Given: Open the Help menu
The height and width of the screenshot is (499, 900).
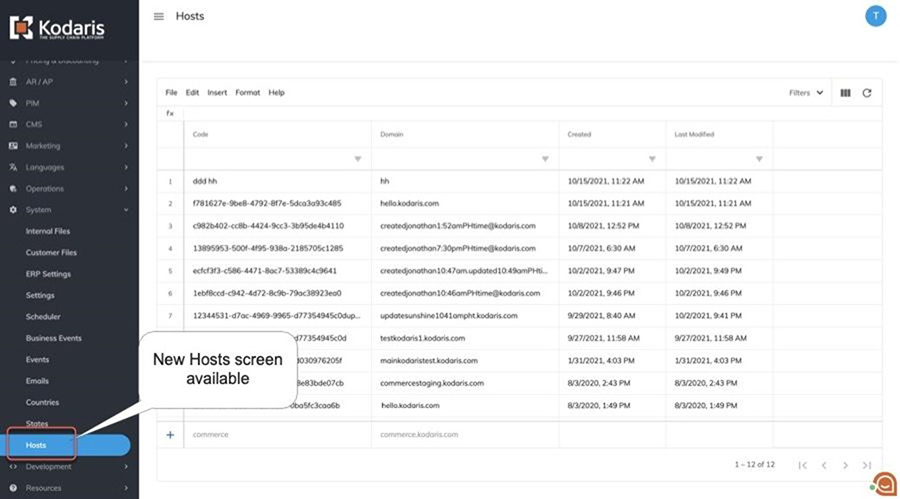Looking at the screenshot, I should pyautogui.click(x=276, y=92).
